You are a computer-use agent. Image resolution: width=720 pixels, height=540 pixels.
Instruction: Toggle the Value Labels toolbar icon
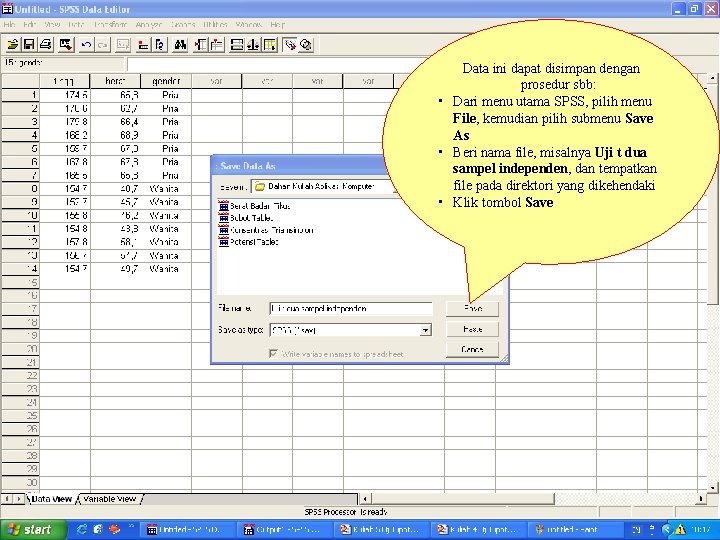[290, 45]
